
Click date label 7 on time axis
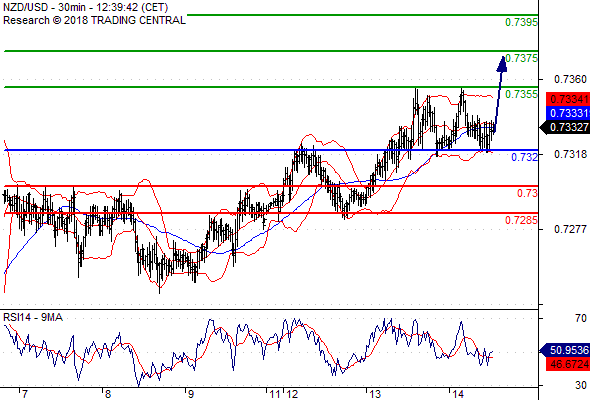point(24,394)
